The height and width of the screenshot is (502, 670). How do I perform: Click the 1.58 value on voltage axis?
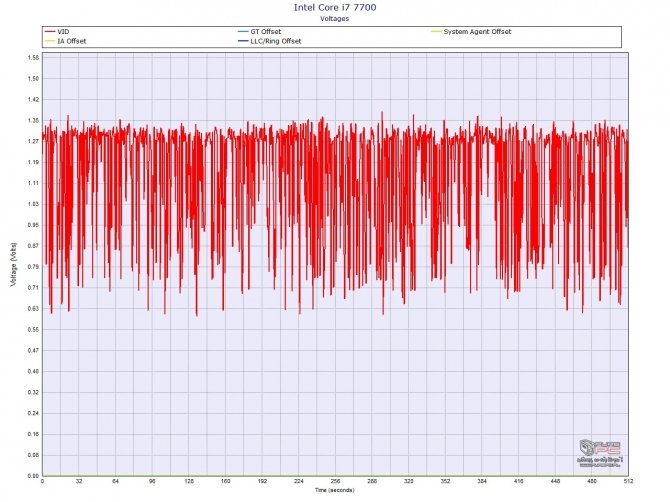33,58
